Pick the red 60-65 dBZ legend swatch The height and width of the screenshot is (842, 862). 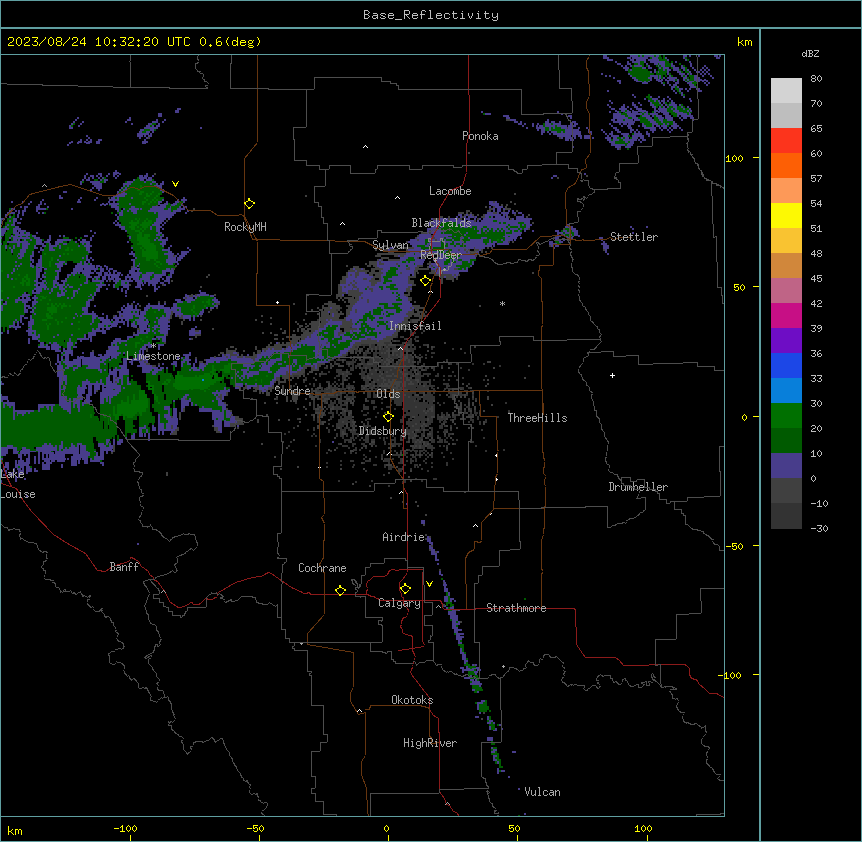[x=786, y=140]
